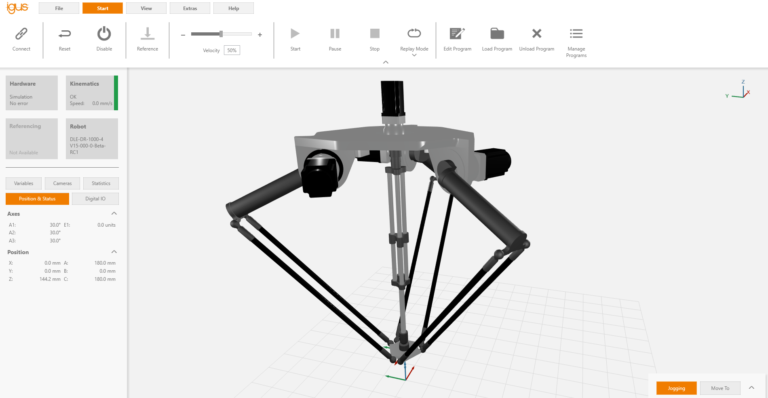The height and width of the screenshot is (398, 768).
Task: Click the A orientation value 180.0
Action: point(105,263)
